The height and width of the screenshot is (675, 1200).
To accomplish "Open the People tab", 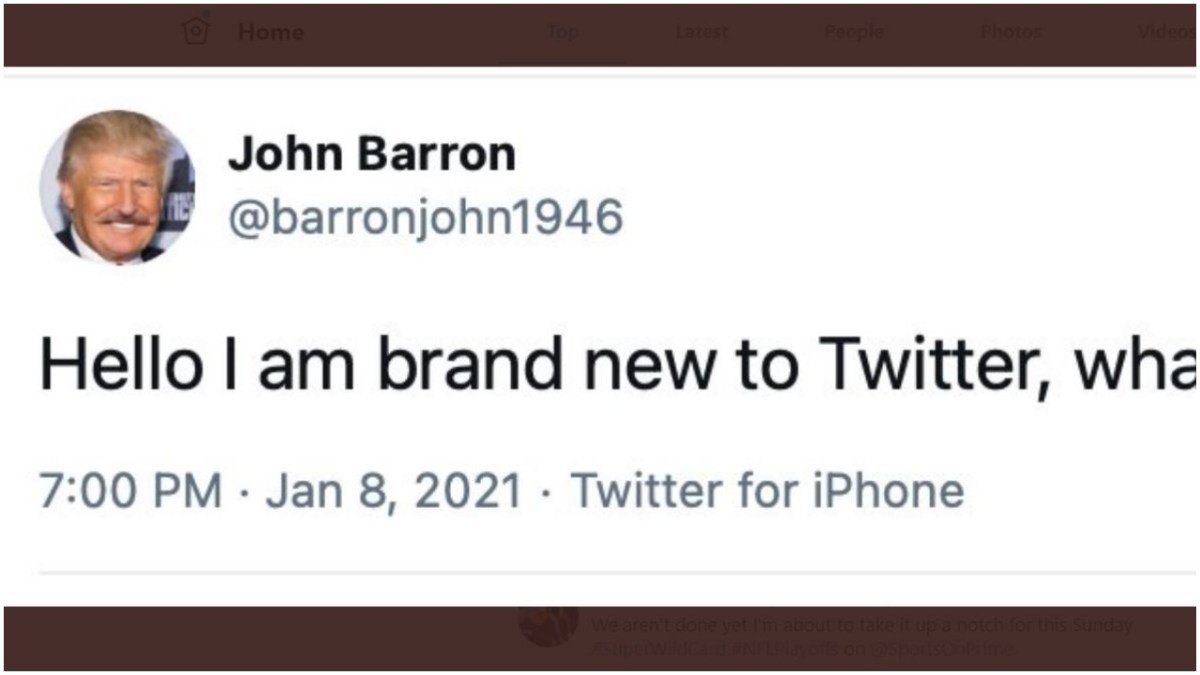I will [853, 32].
